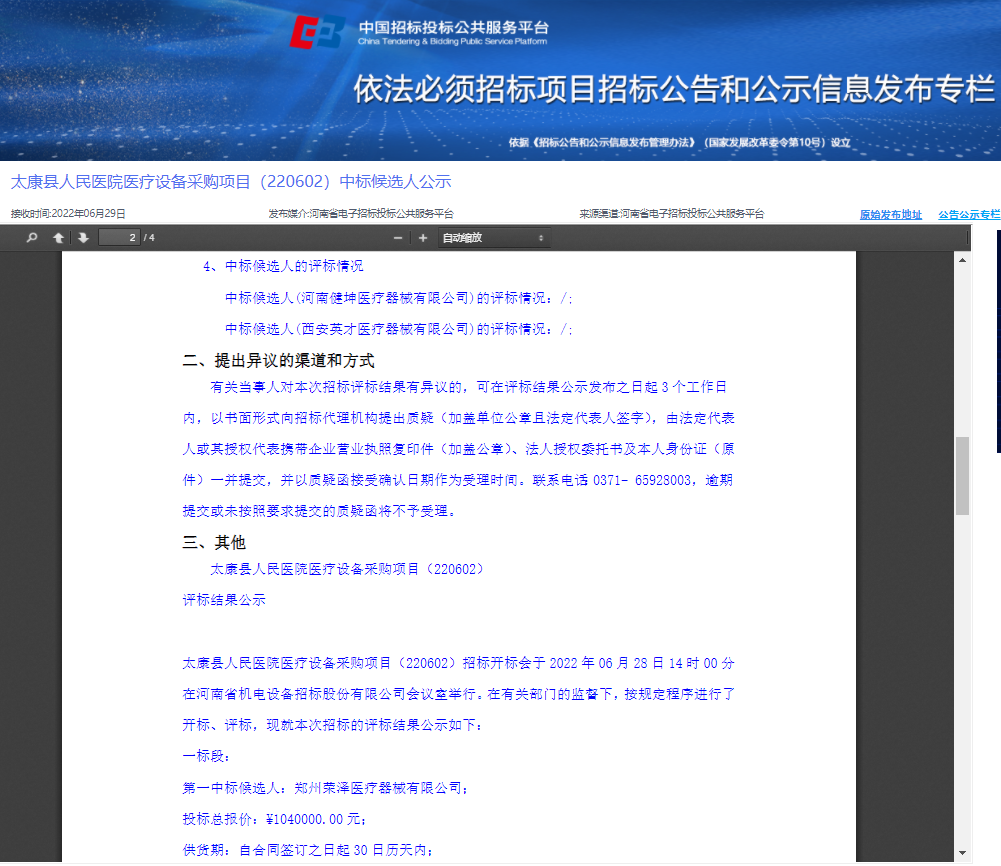
Task: Click the 三、其他 section heading
Action: click(x=214, y=543)
